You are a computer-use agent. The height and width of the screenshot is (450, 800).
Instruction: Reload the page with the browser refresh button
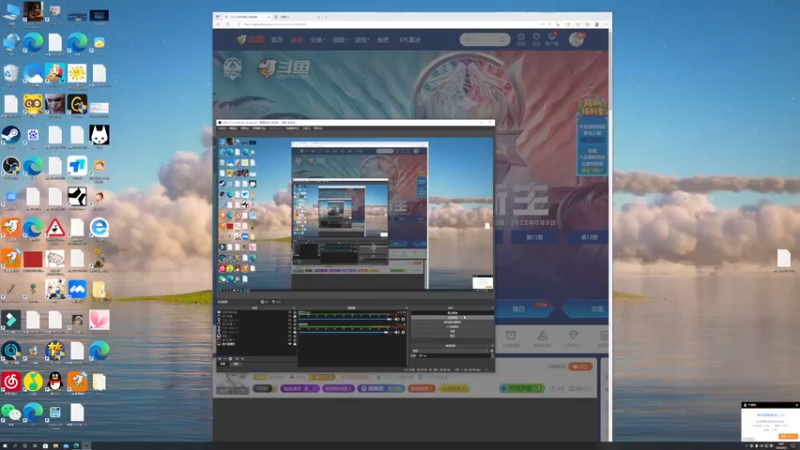(228, 24)
